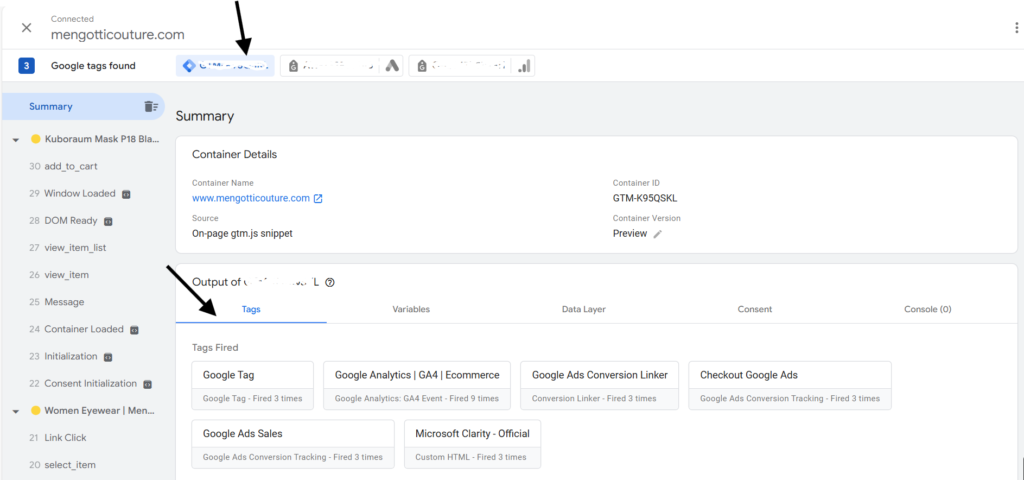The image size is (1024, 480).
Task: Click the Preview container version text
Action: click(630, 234)
